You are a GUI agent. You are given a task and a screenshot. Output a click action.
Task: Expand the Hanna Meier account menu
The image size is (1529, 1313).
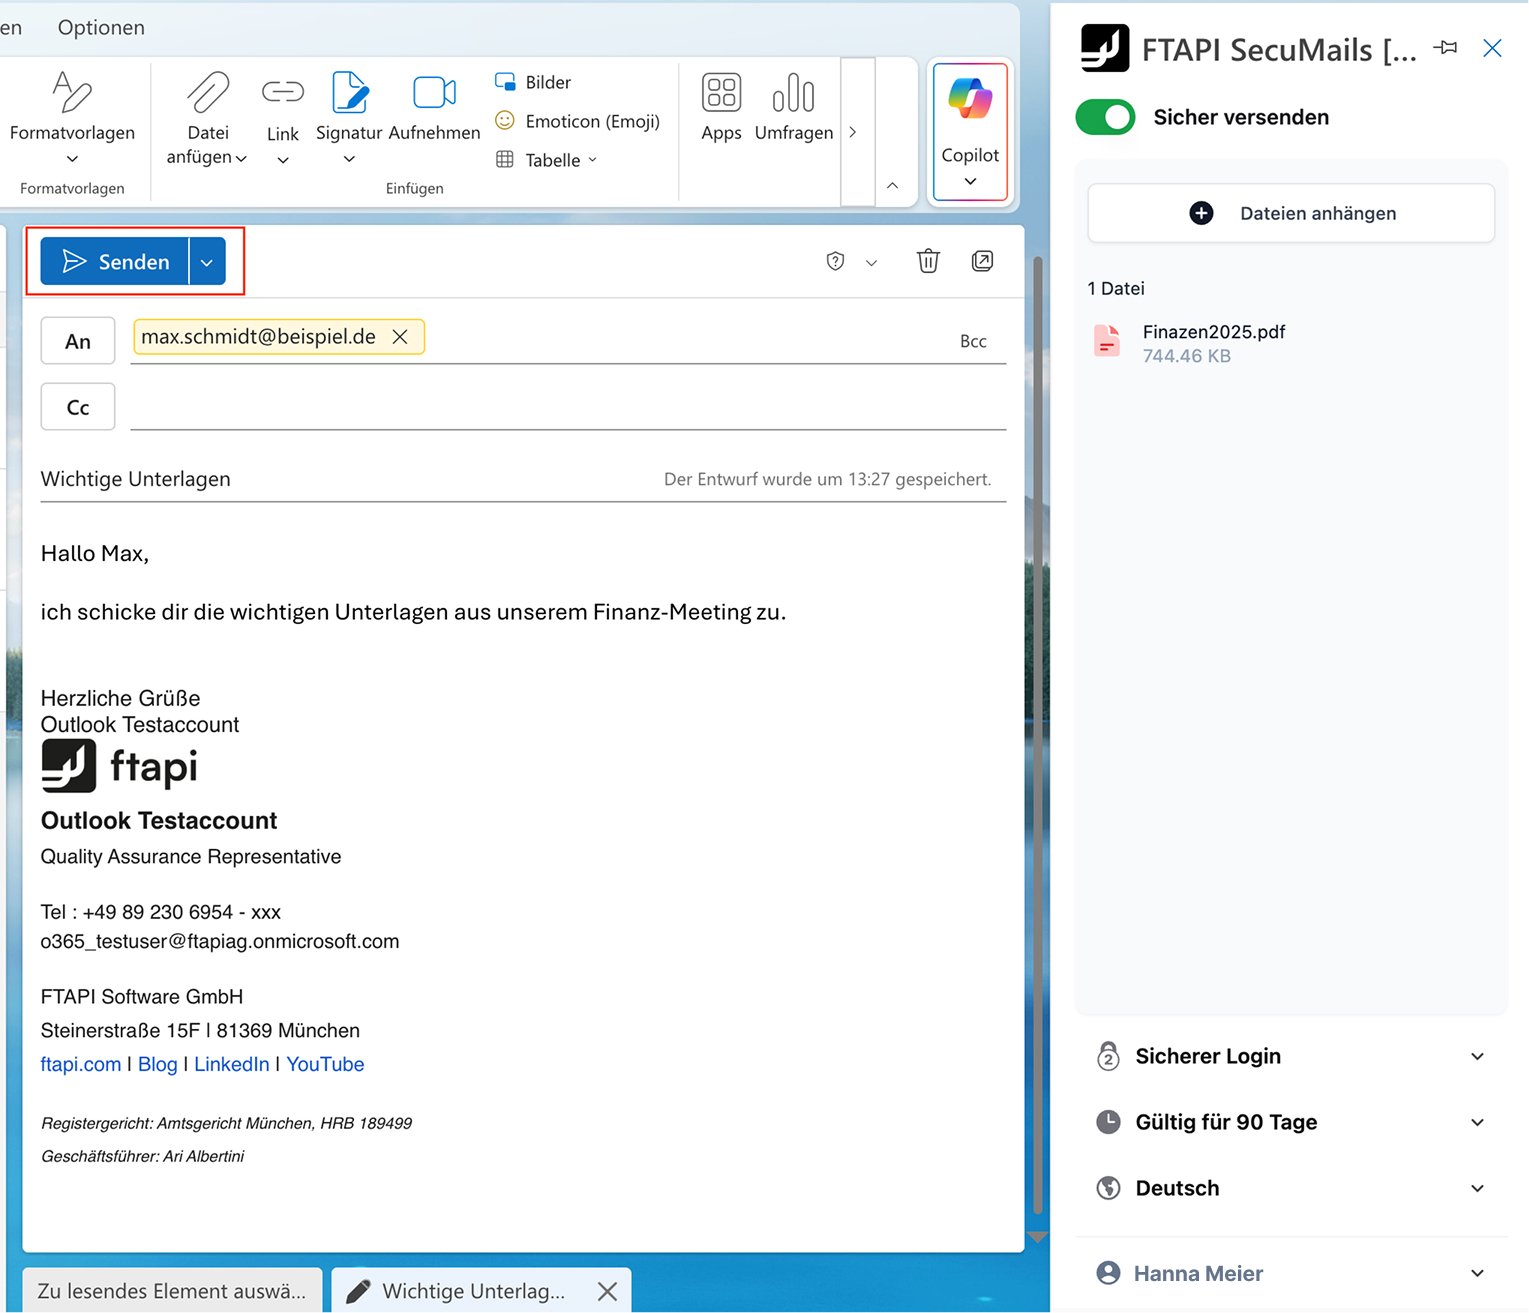pos(1290,1273)
